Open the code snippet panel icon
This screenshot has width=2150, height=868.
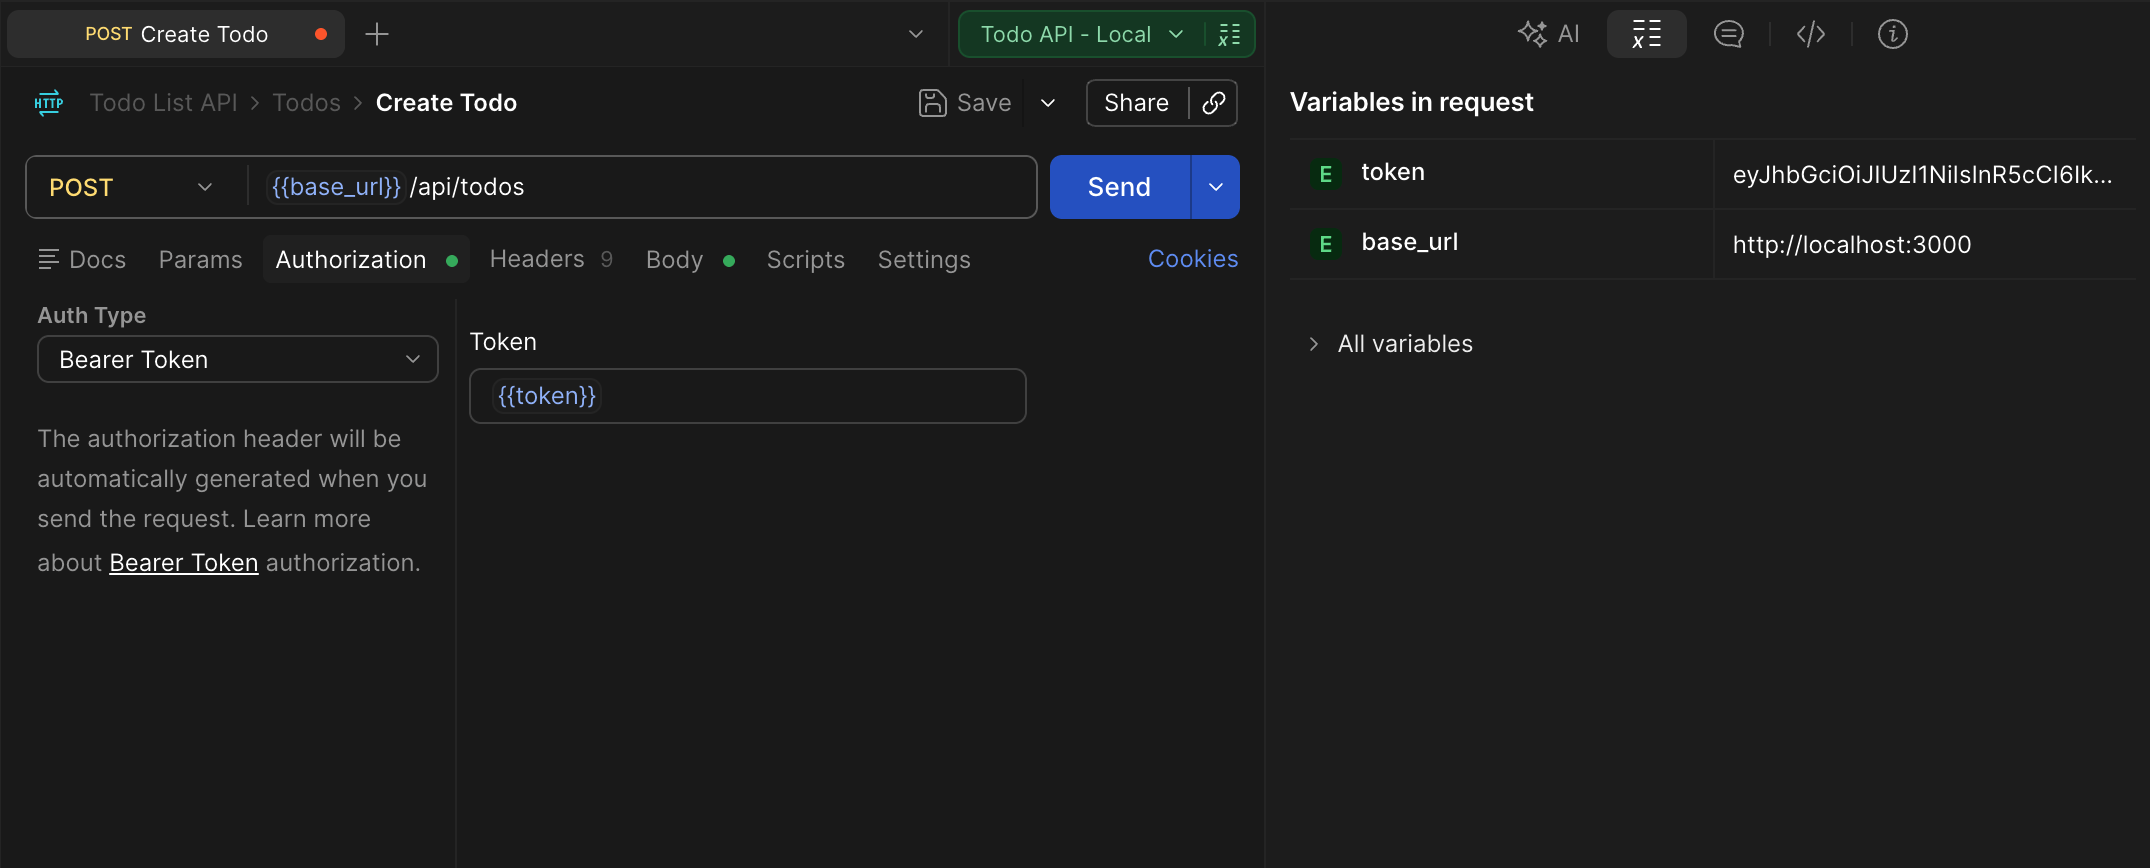(x=1811, y=34)
